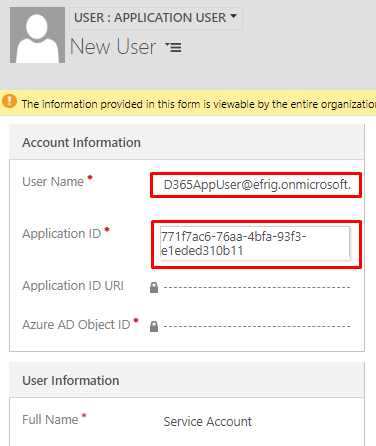Click the lock icon beside Application ID URI
The image size is (376, 446).
[x=154, y=287]
